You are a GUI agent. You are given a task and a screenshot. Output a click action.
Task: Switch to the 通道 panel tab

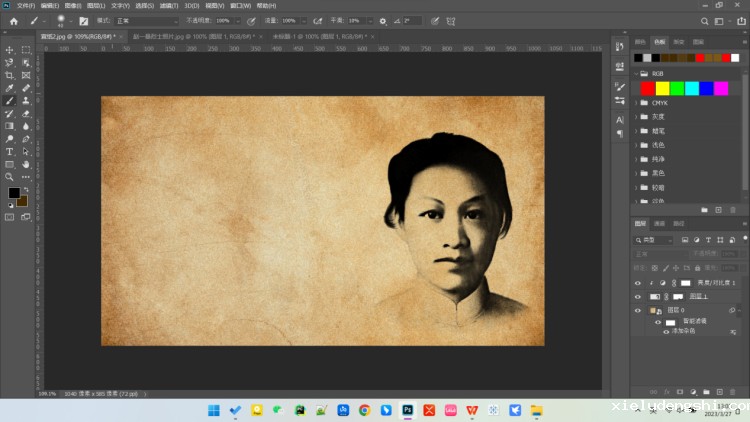coord(660,224)
